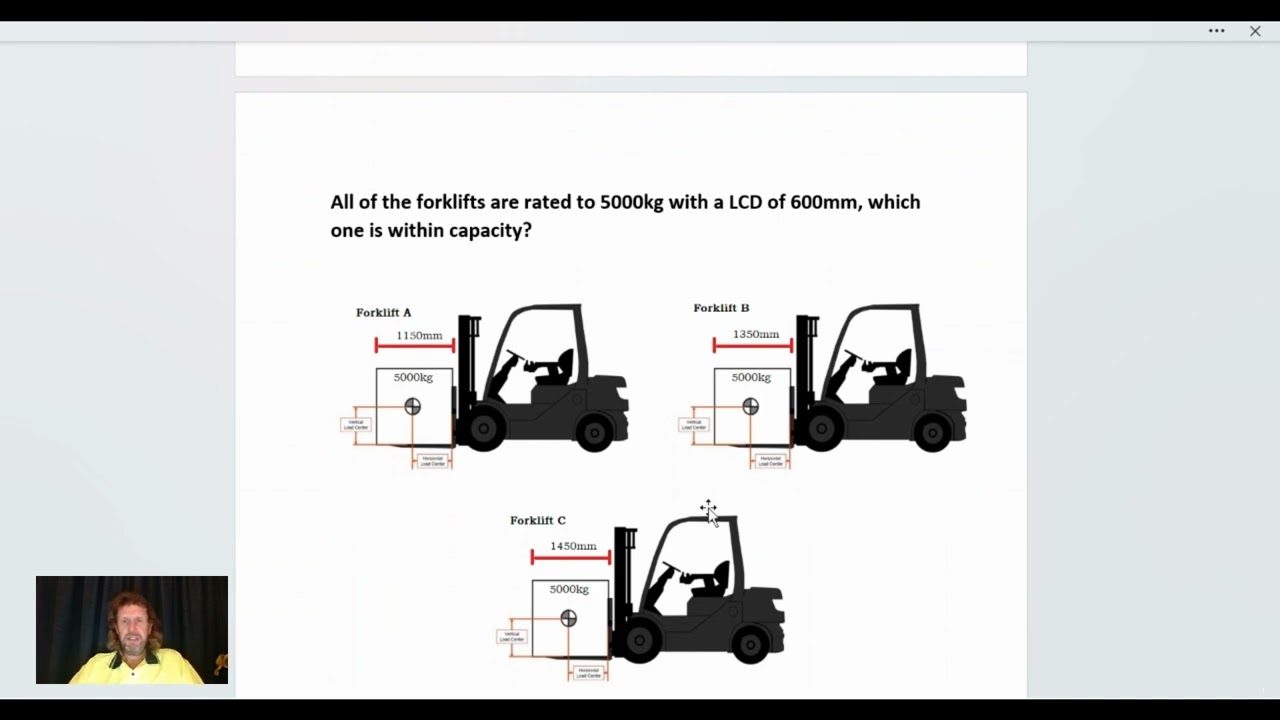The image size is (1280, 720).
Task: Click Forklift C's center of gravity marker
Action: 569,618
